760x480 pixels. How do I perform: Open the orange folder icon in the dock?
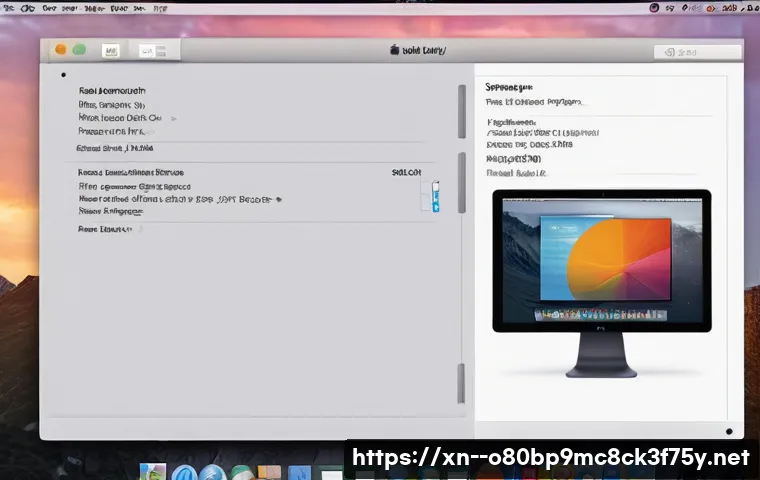tap(269, 472)
